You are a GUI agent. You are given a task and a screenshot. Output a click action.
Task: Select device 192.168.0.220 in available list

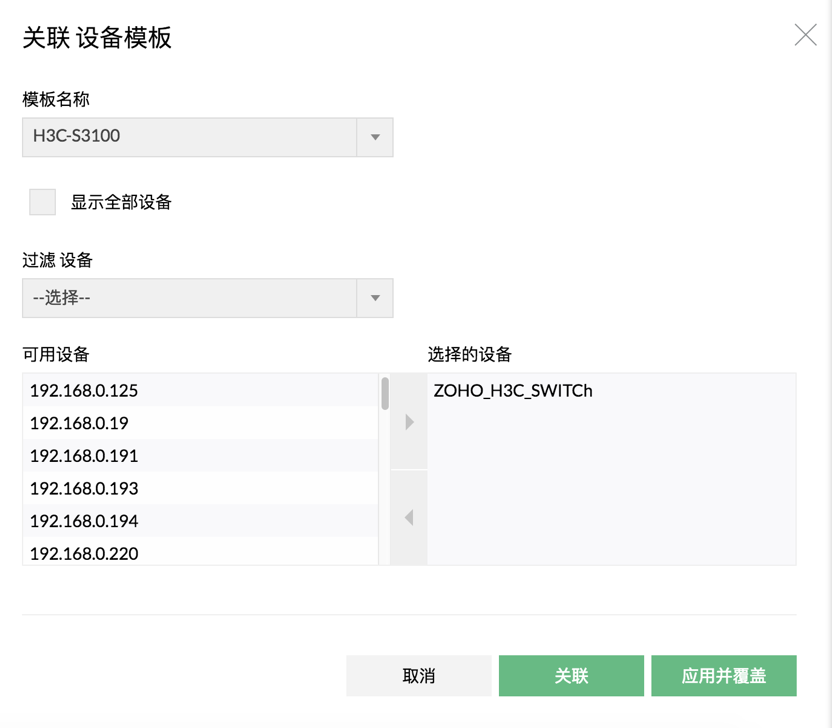tap(200, 552)
